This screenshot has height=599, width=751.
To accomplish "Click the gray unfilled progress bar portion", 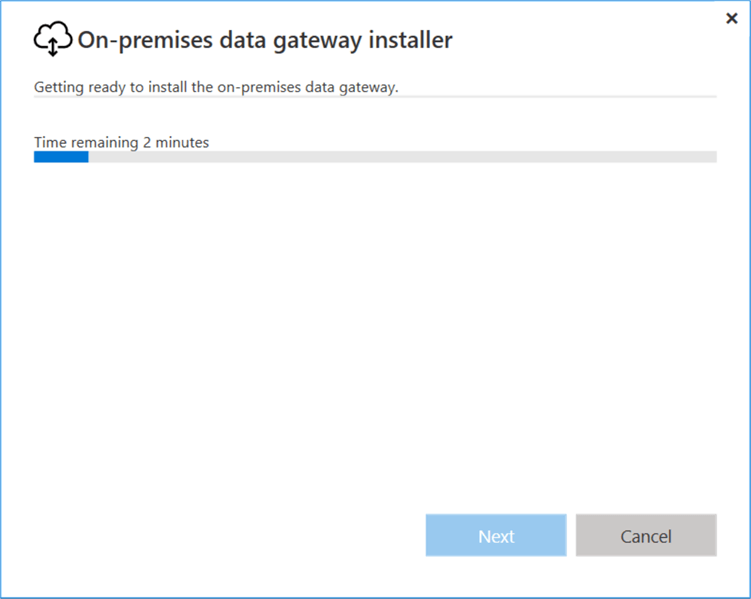I will [x=400, y=157].
